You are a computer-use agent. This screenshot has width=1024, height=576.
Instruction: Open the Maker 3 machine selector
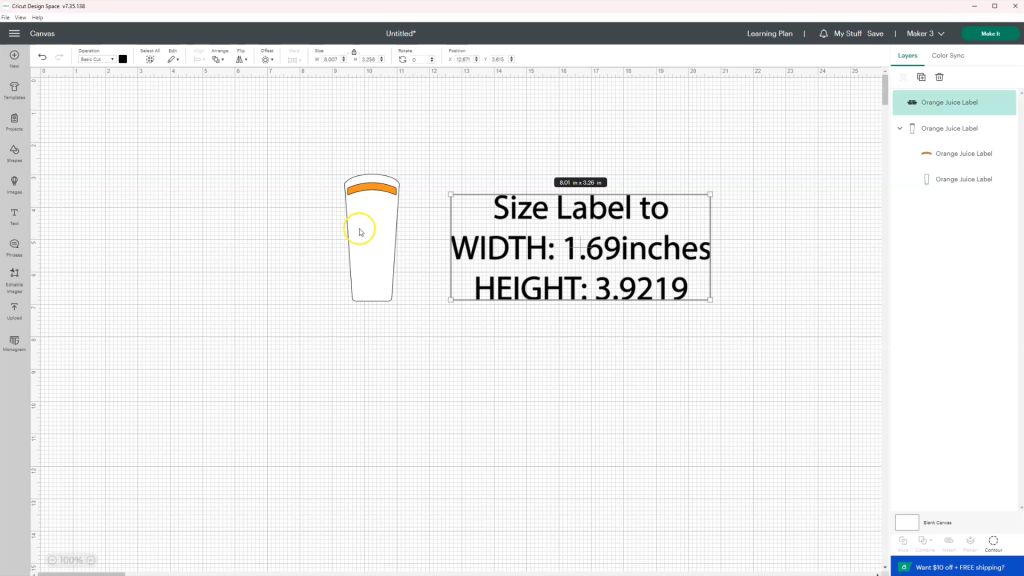(925, 33)
